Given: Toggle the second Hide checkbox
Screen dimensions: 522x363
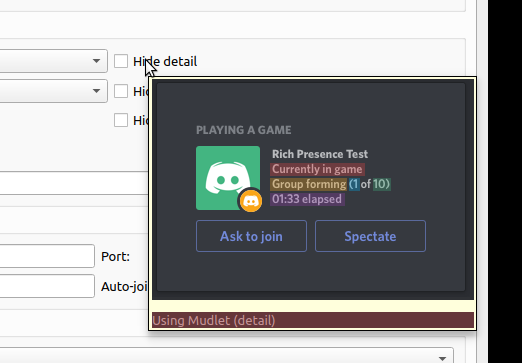Looking at the screenshot, I should [121, 91].
